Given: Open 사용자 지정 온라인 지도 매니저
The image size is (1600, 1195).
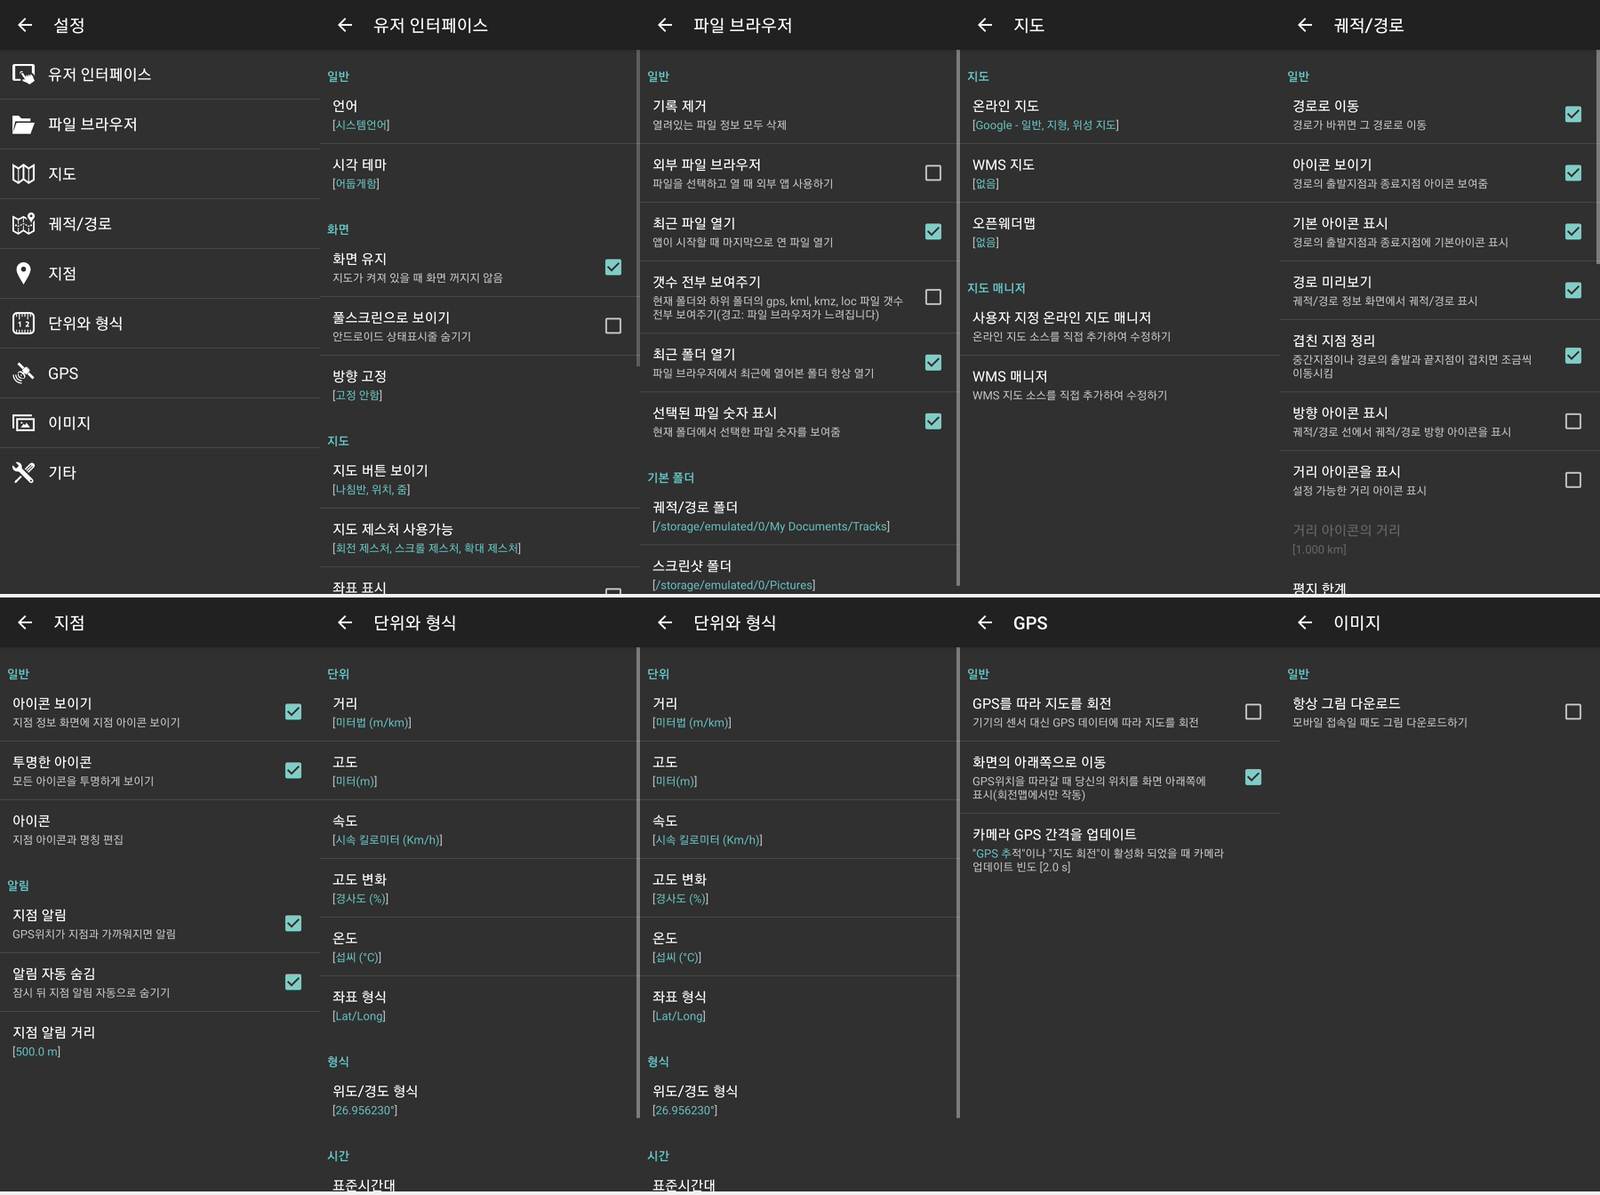Looking at the screenshot, I should coord(1120,326).
